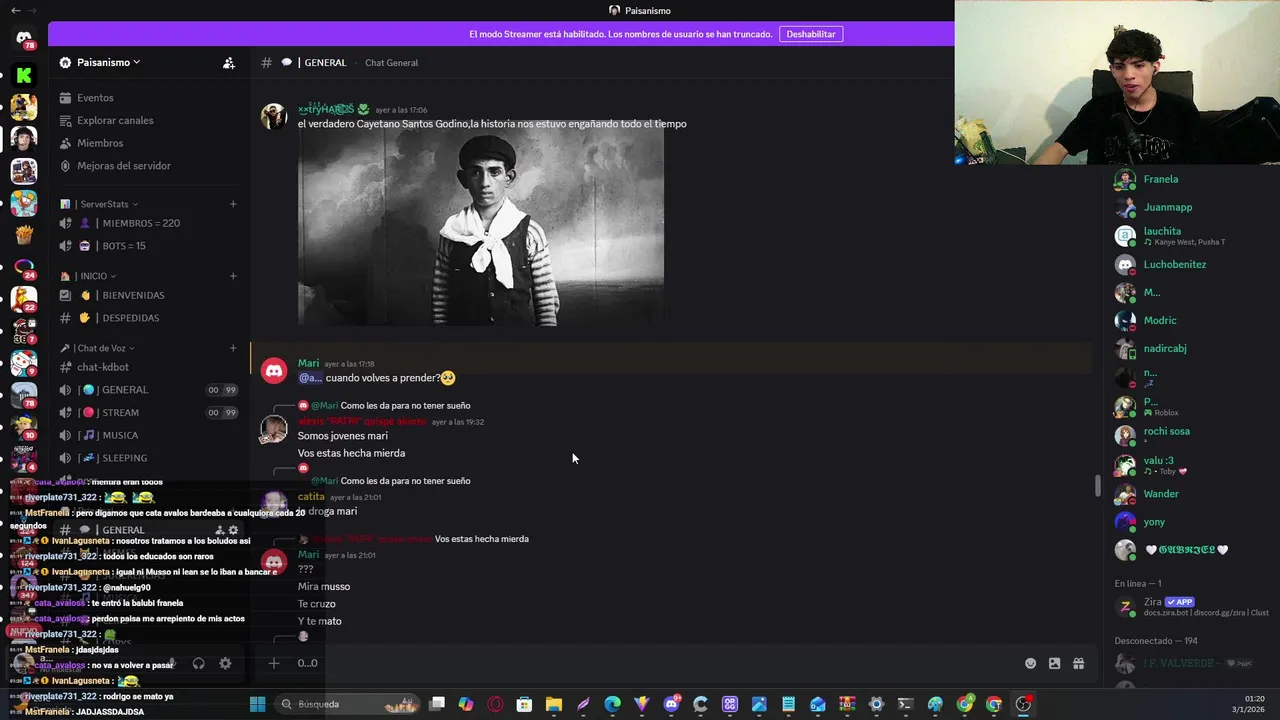Open the Opera browser taskbar icon

coord(495,704)
